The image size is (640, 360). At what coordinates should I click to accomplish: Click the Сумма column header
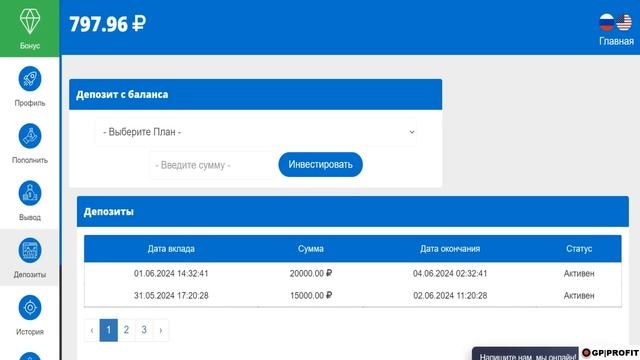pyautogui.click(x=311, y=249)
